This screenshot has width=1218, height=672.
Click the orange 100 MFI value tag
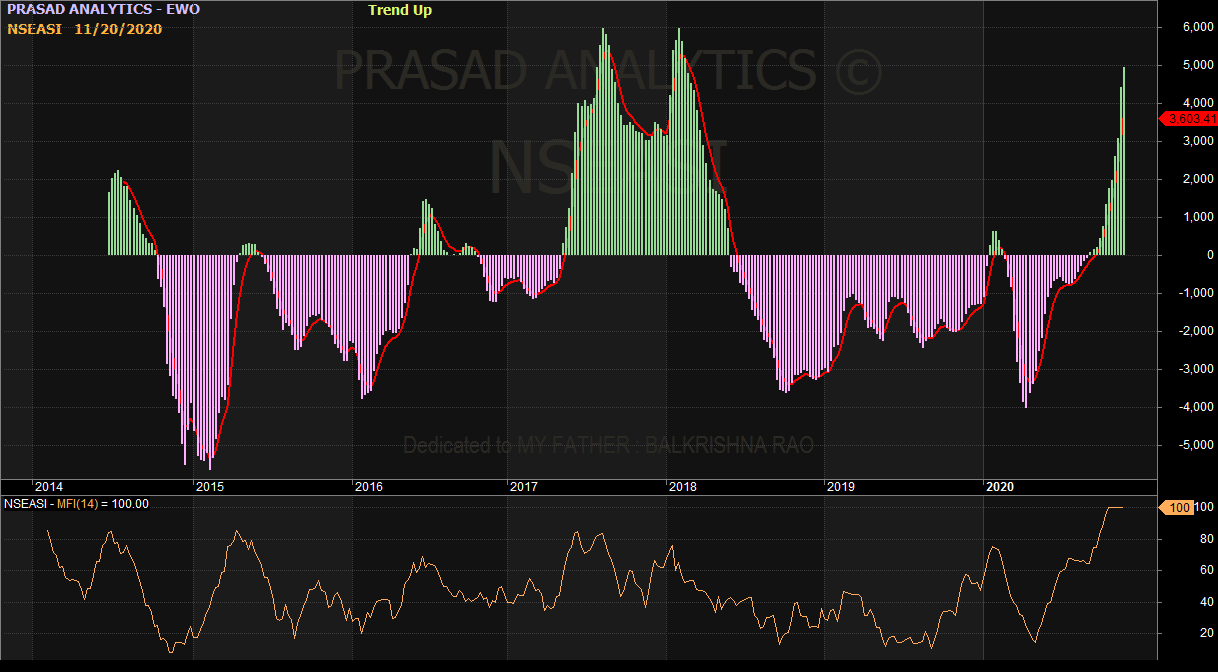click(x=1178, y=508)
